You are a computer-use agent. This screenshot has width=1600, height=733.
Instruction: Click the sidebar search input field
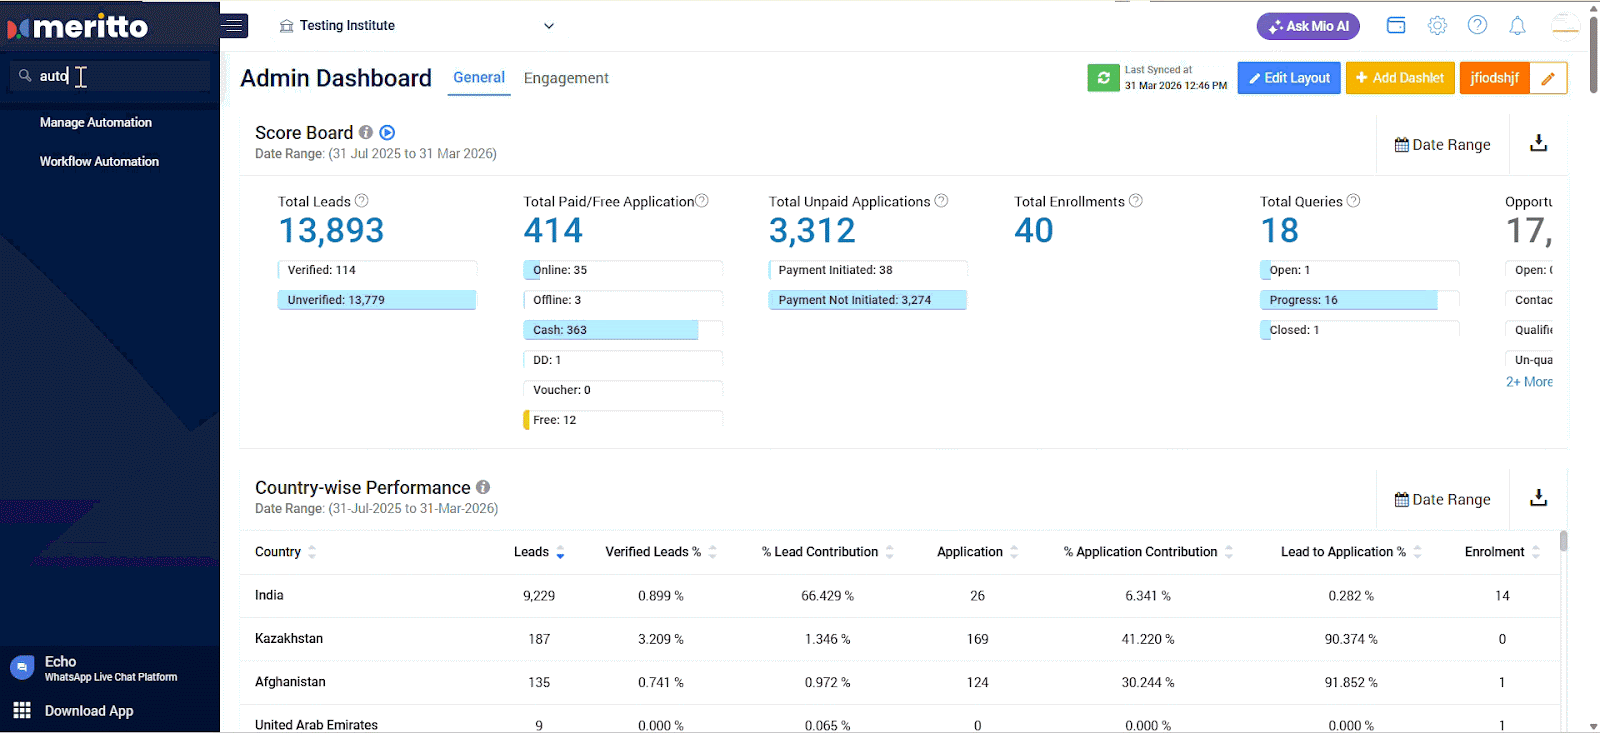click(120, 76)
